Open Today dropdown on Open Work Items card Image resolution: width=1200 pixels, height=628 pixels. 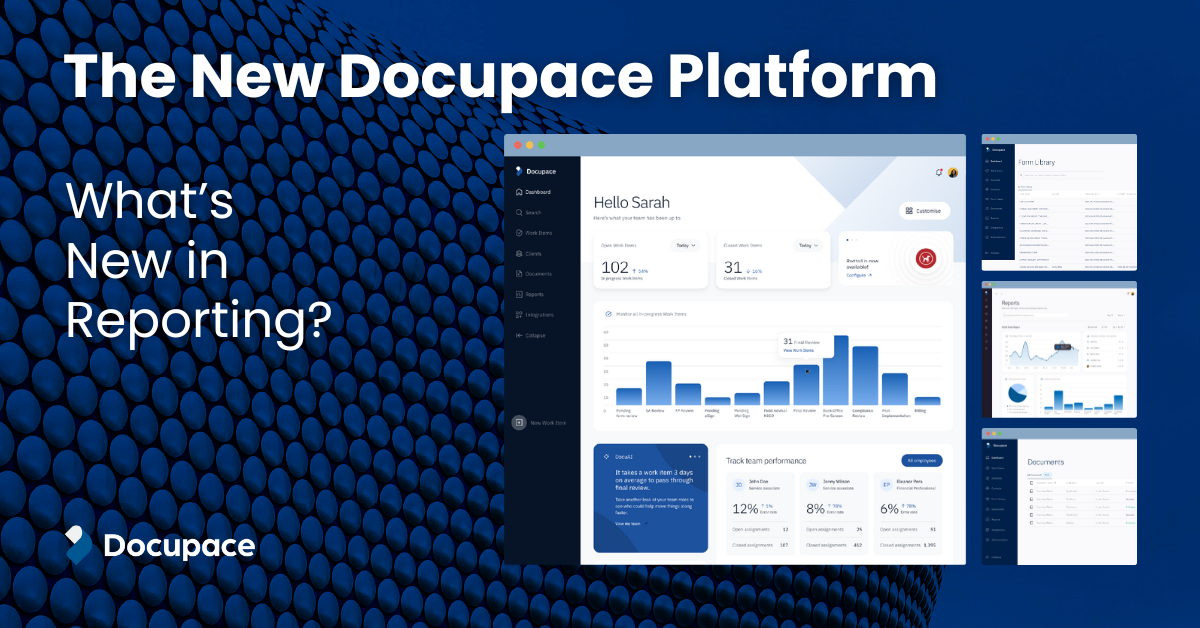coord(687,245)
